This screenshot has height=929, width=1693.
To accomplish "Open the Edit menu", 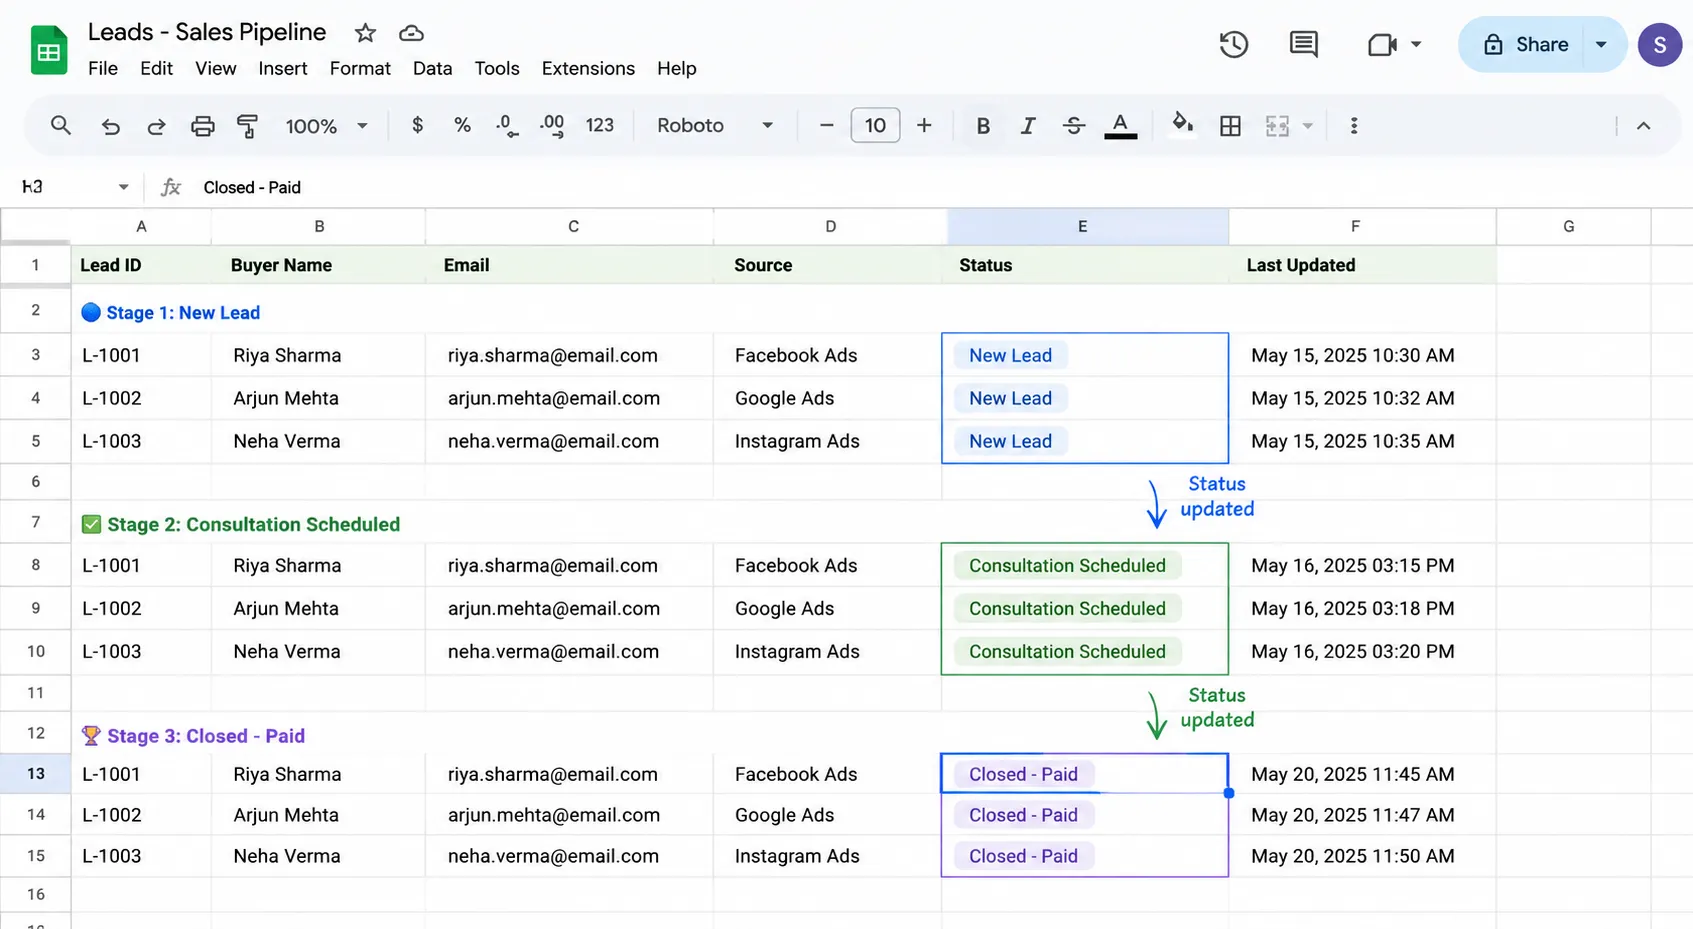I will tap(156, 68).
